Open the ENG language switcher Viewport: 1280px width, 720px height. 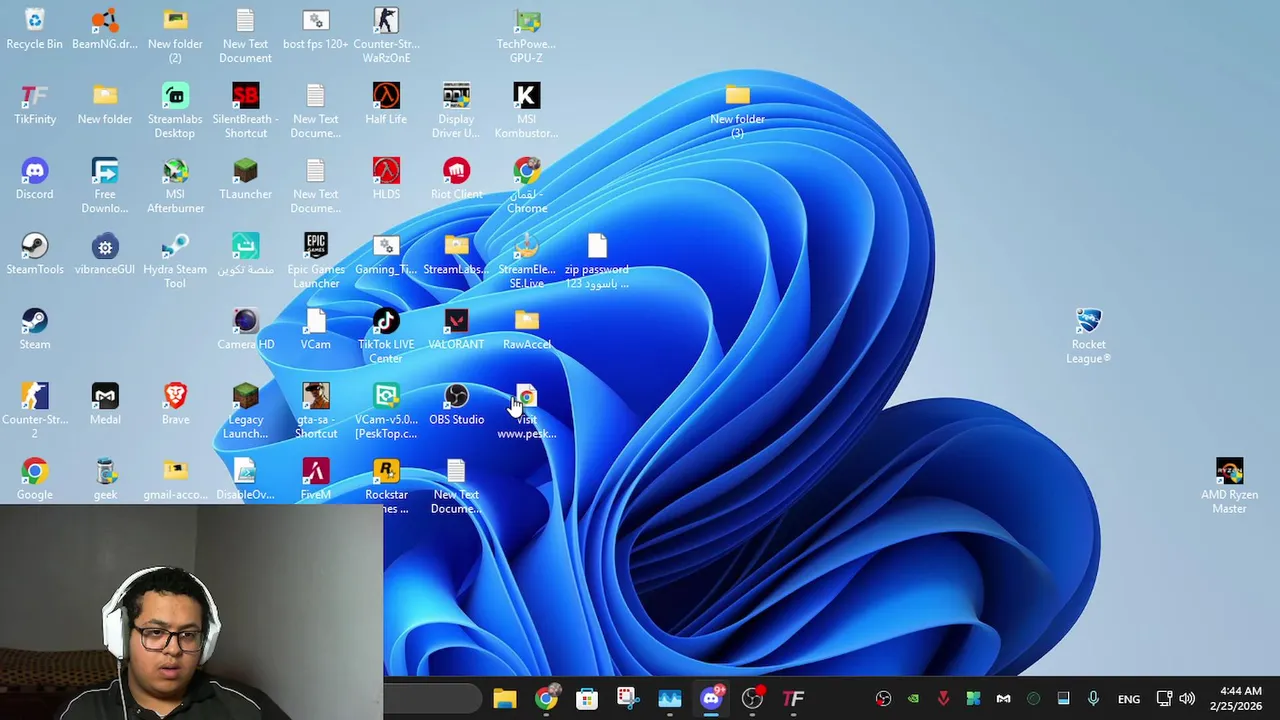click(1129, 699)
